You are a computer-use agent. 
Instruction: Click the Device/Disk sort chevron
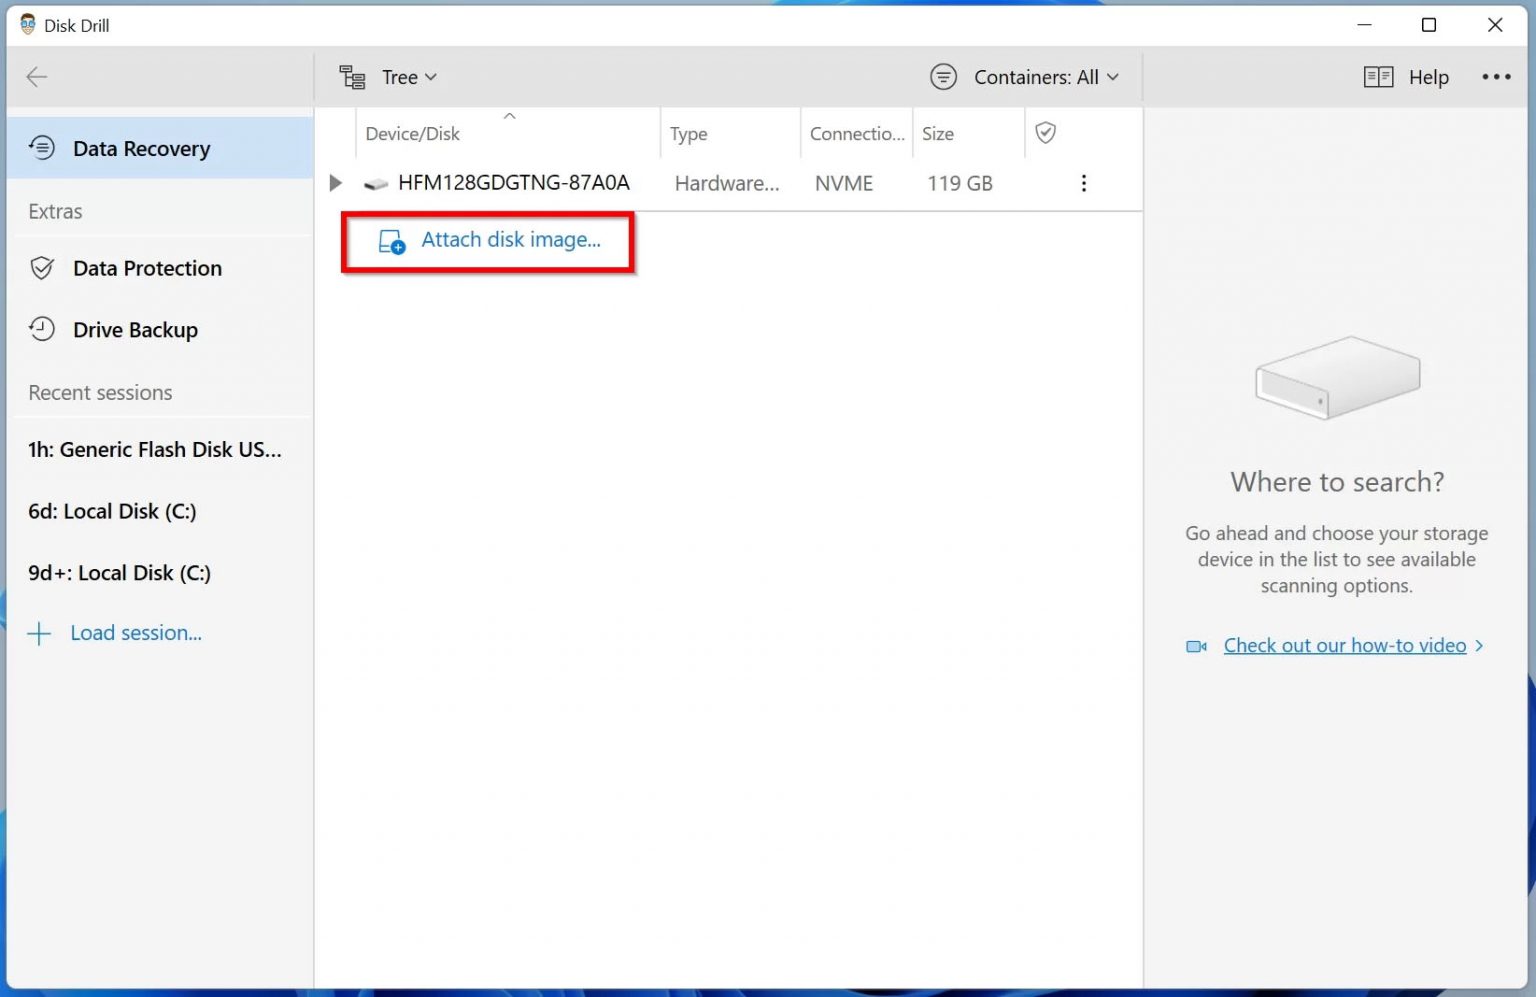(509, 116)
